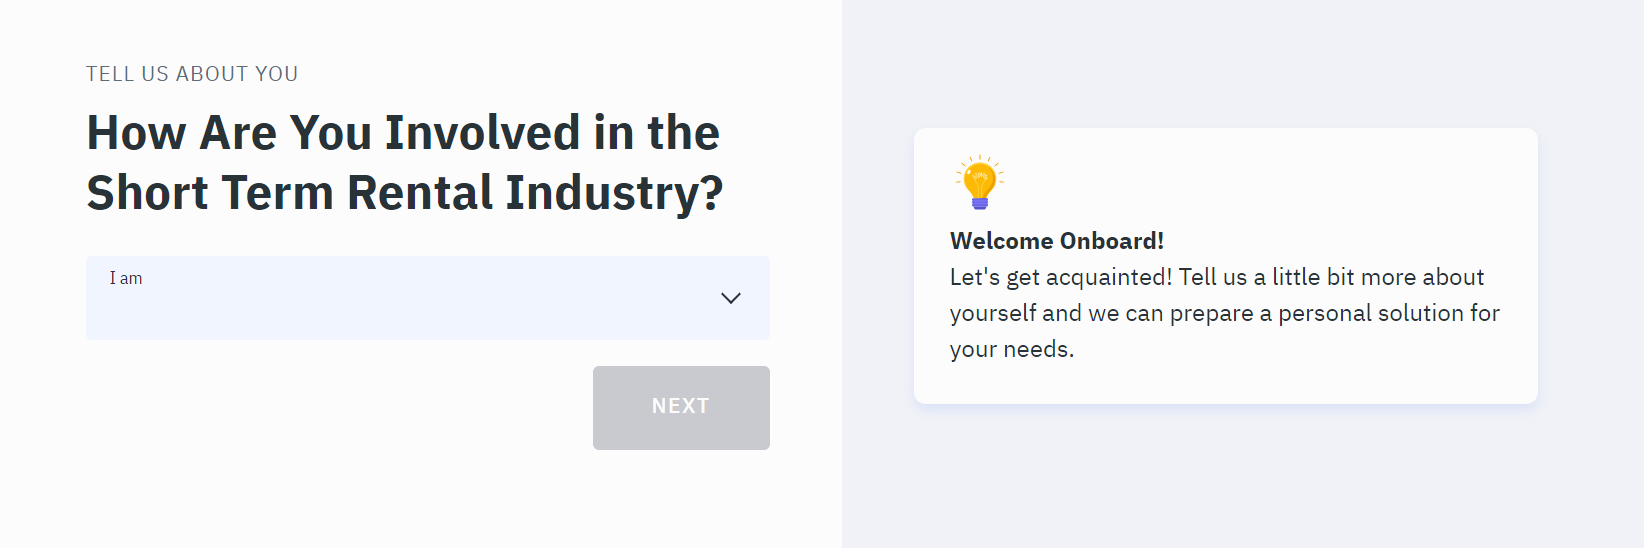Click the "I am" field label
The width and height of the screenshot is (1644, 548).
pos(126,278)
